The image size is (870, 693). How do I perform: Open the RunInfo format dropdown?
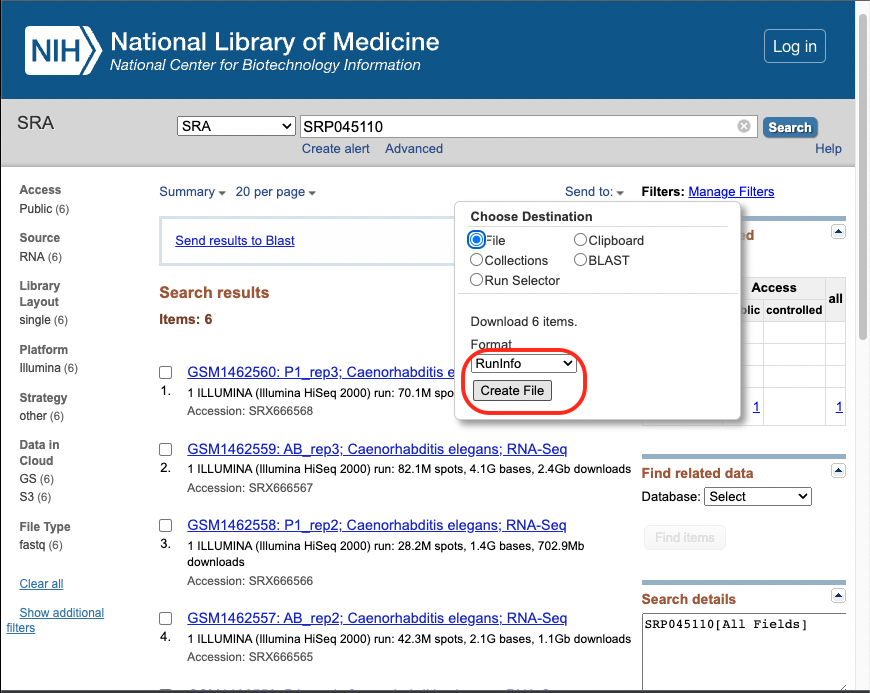coord(524,363)
